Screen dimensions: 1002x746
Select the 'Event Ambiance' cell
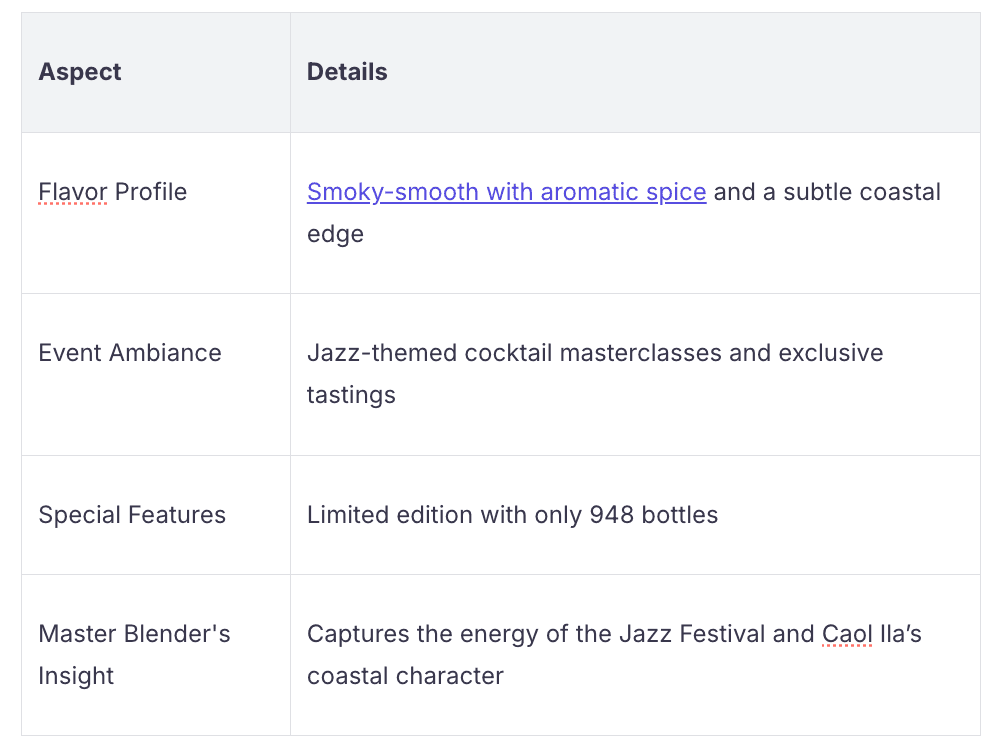pyautogui.click(x=130, y=353)
